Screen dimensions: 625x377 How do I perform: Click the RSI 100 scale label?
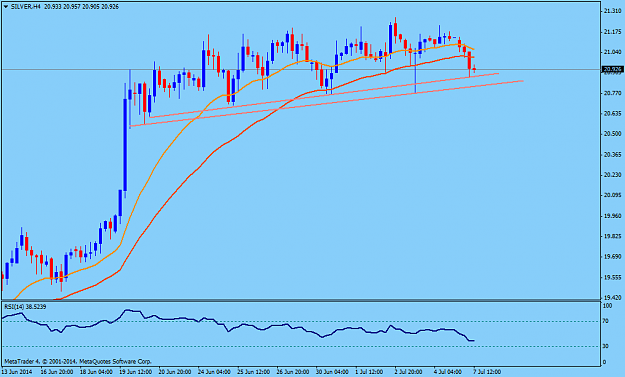click(607, 306)
